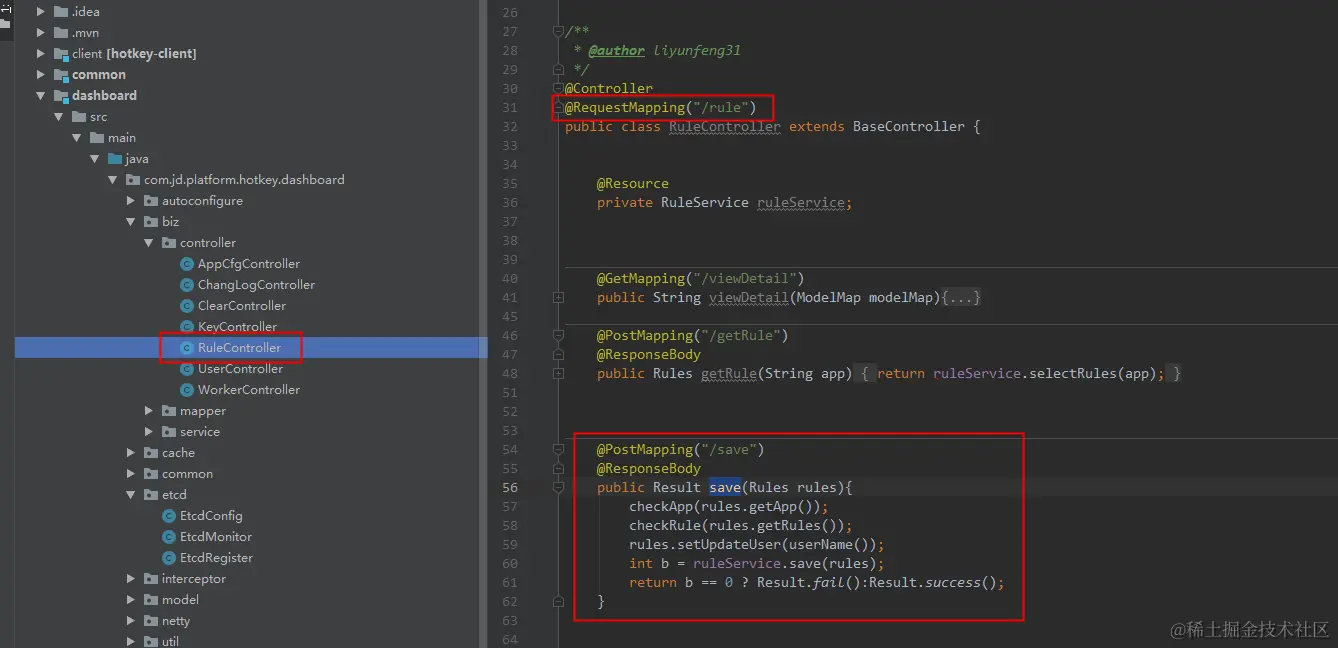Click @PostMapping("/getRule") annotation

click(693, 336)
